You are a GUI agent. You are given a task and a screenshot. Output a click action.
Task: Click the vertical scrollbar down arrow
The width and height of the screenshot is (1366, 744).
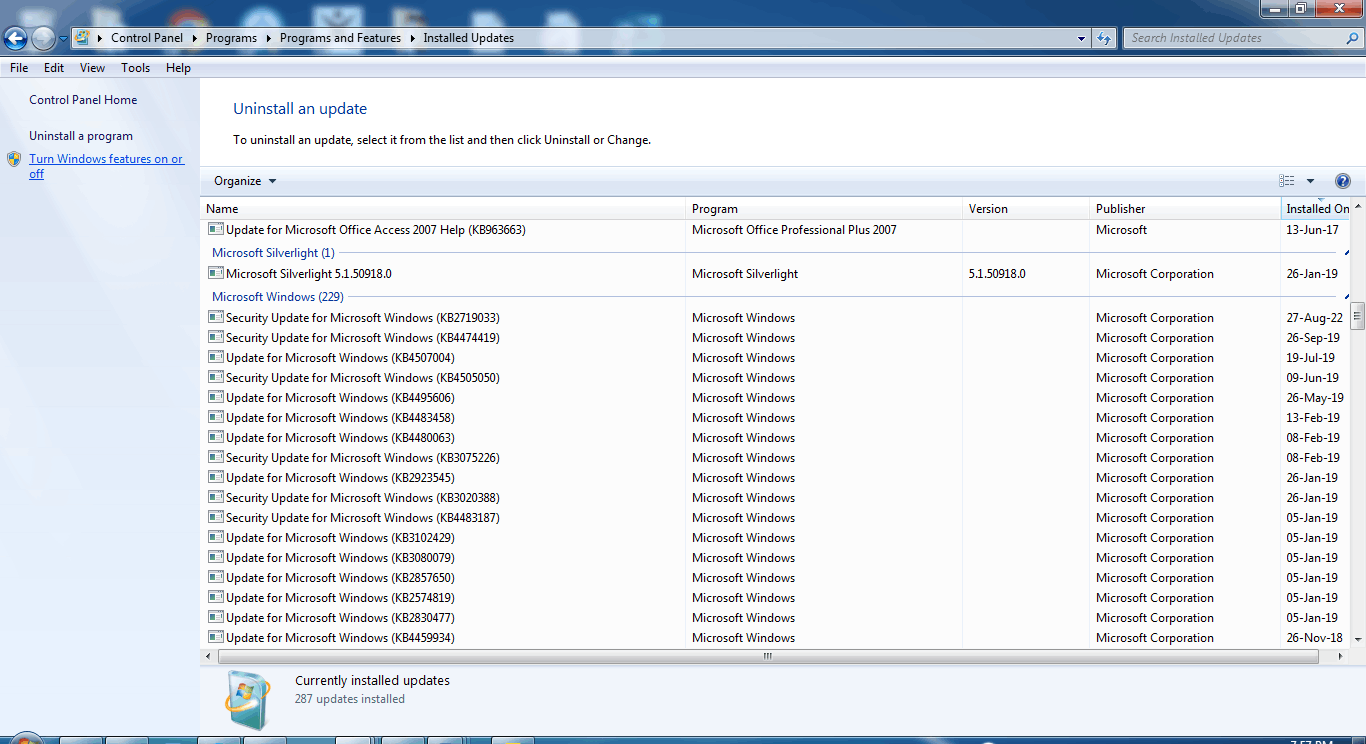pyautogui.click(x=1357, y=638)
